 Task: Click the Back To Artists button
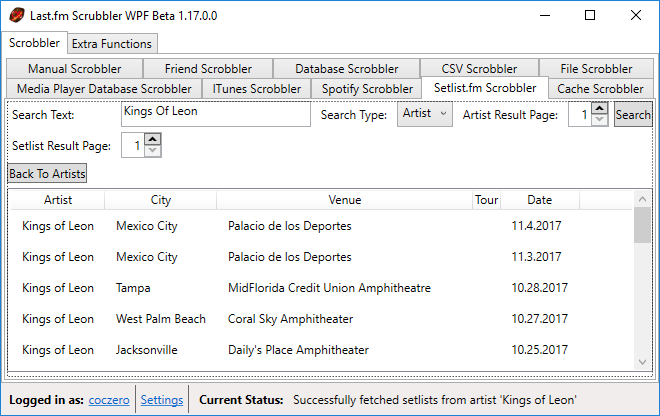pos(47,173)
